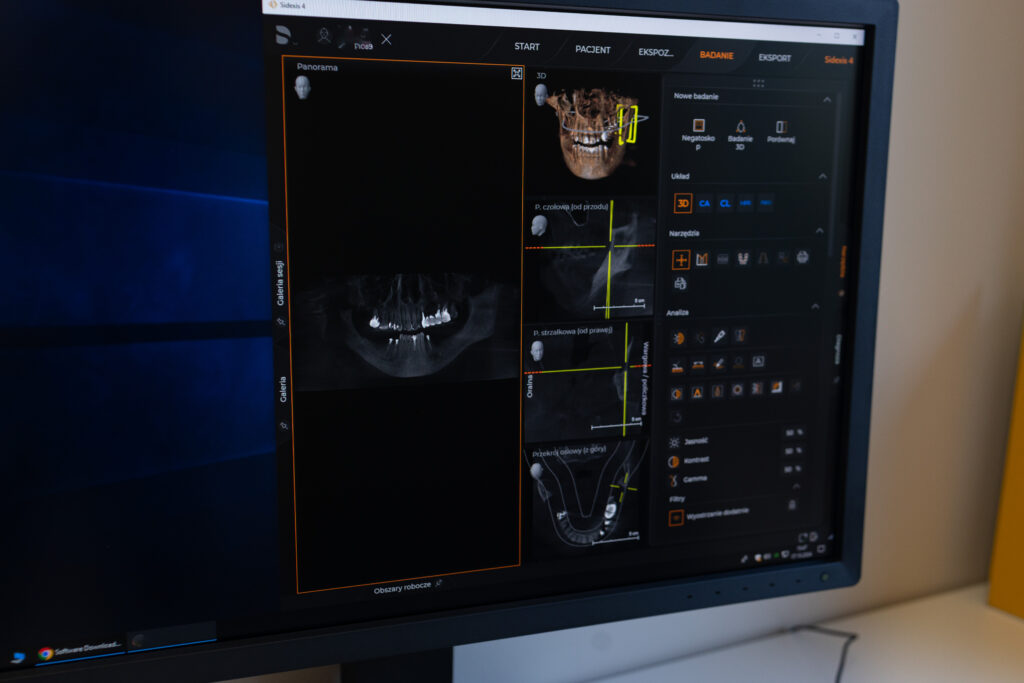The image size is (1024, 683).
Task: Open the PACJENT tab
Action: coord(592,49)
